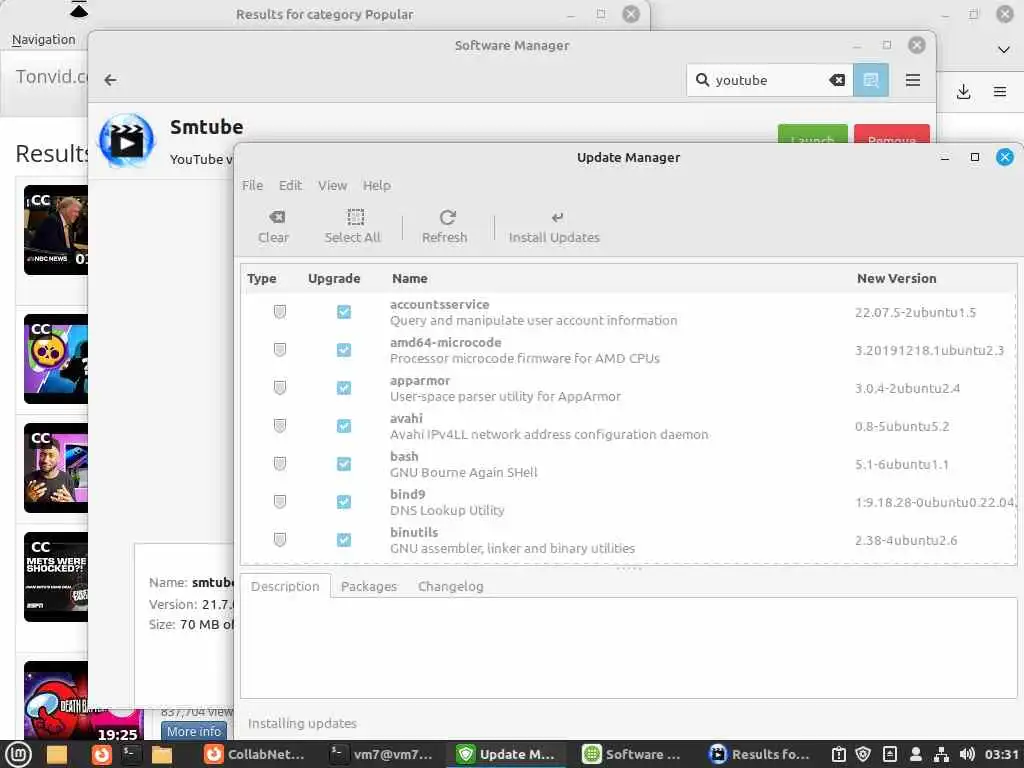Sort by the New Version column header
This screenshot has width=1024, height=768.
[896, 278]
